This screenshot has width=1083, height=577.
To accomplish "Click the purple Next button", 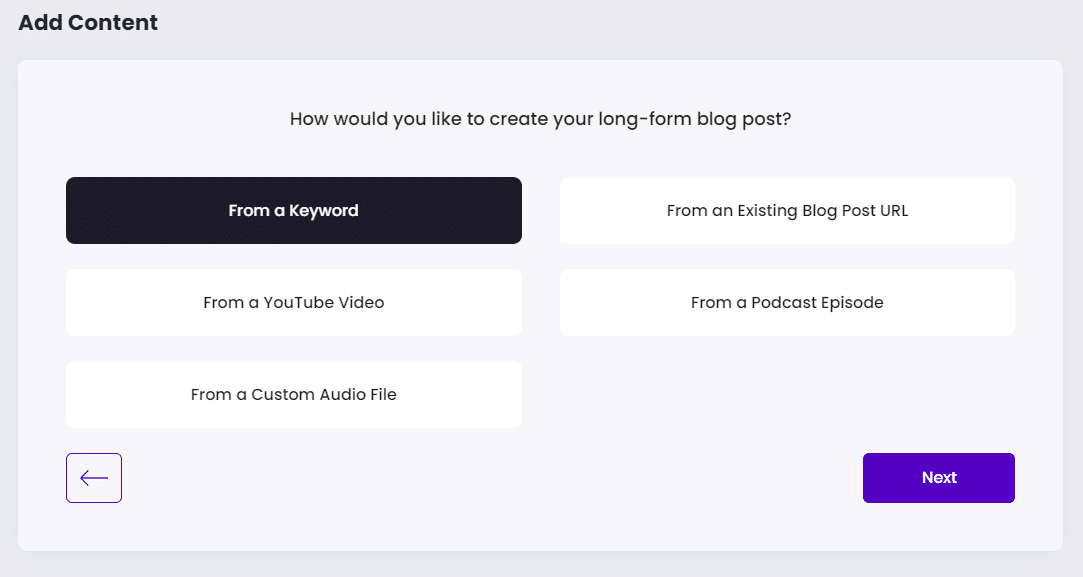I will pyautogui.click(x=939, y=477).
